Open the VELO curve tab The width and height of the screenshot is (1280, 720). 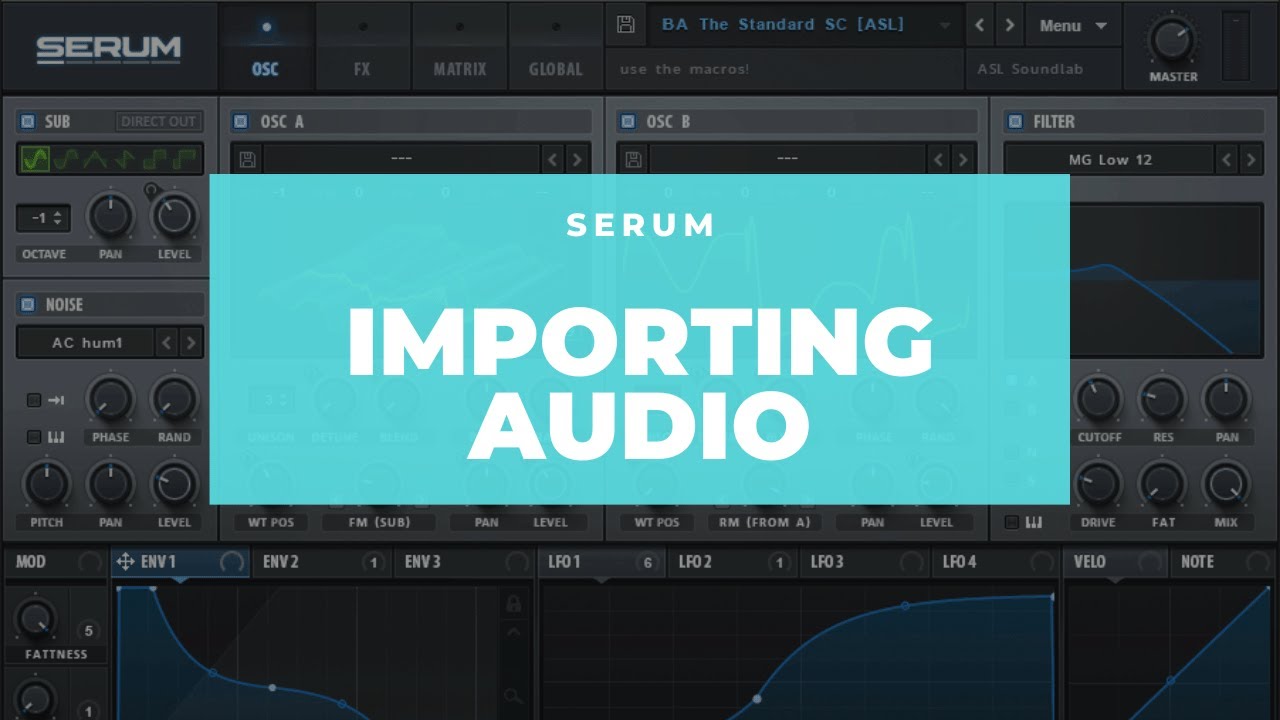click(x=1114, y=562)
